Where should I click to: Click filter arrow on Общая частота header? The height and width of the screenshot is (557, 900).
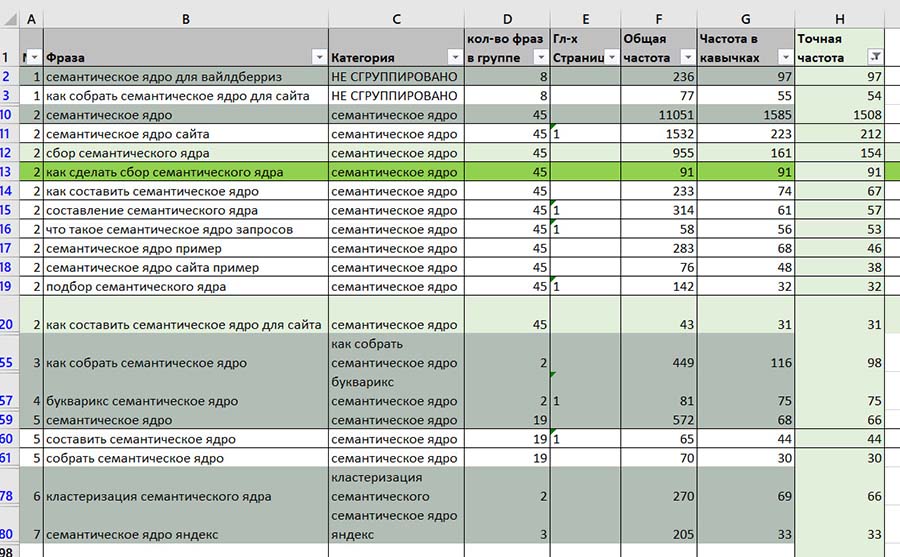(x=687, y=58)
